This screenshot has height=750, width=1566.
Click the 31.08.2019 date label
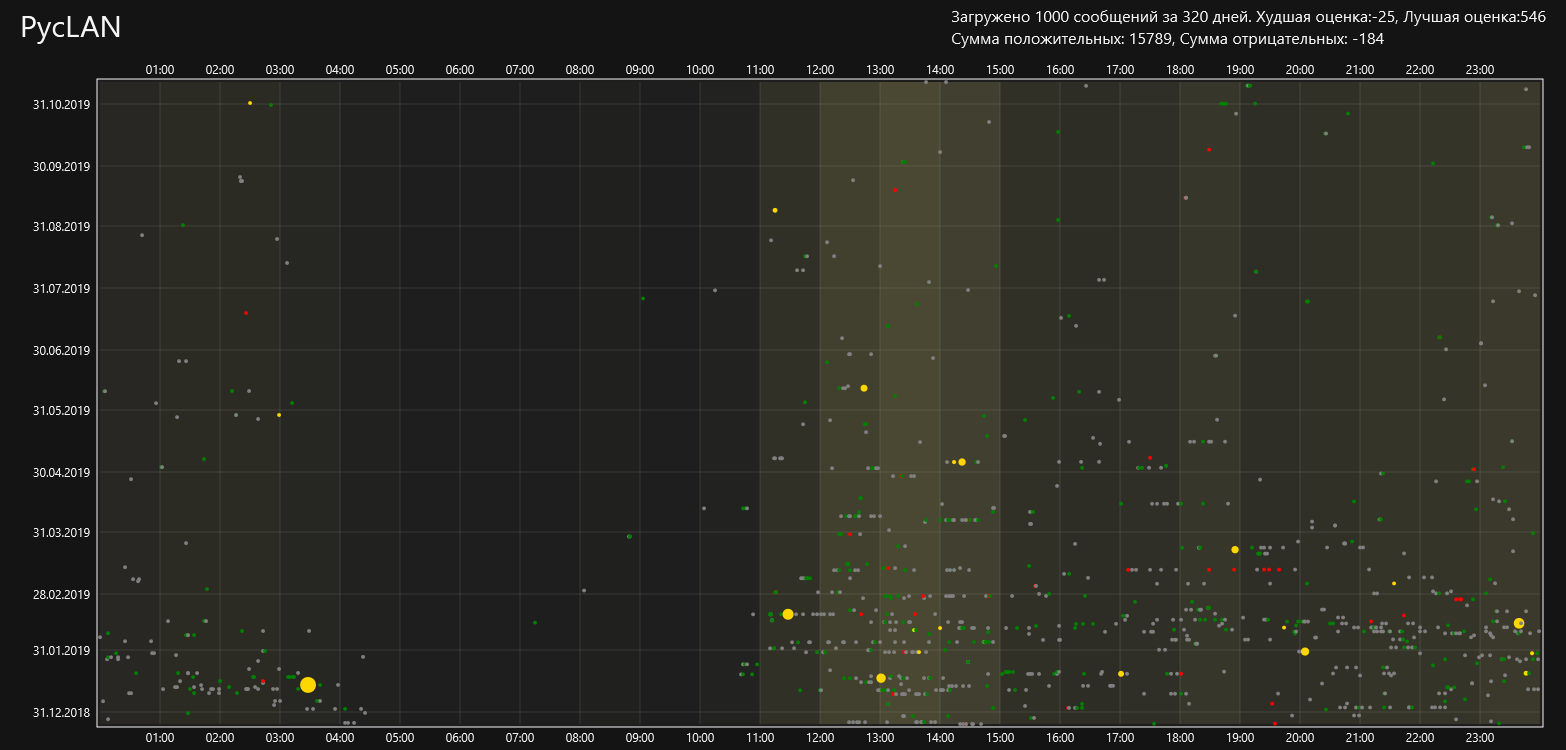pos(62,227)
